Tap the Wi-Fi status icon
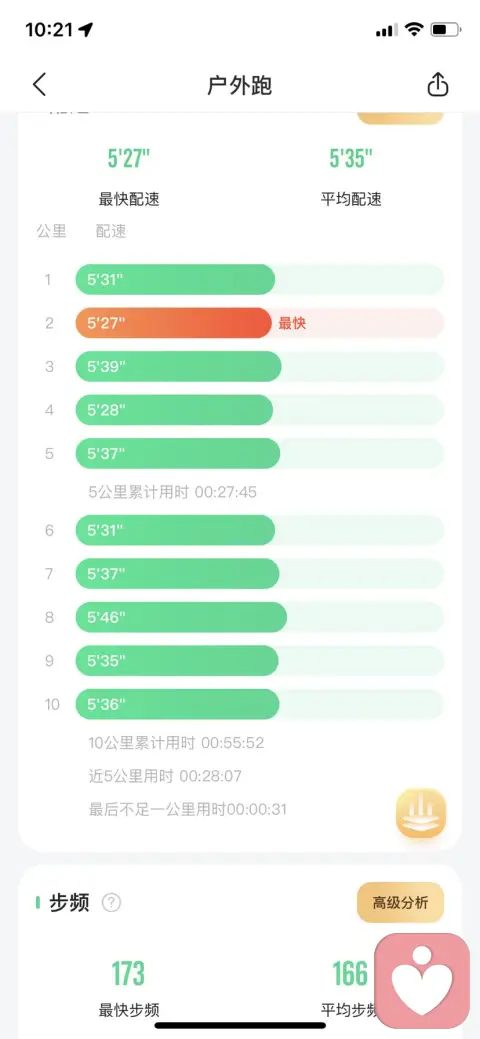Screen dimensions: 480x1039 pos(414,29)
